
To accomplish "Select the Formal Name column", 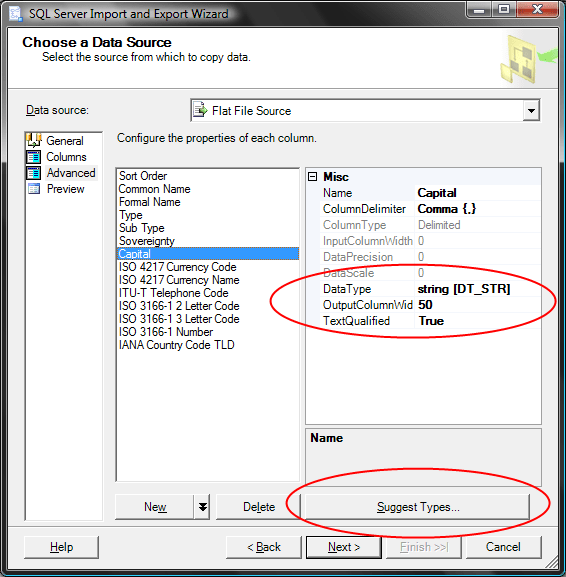I will point(208,202).
